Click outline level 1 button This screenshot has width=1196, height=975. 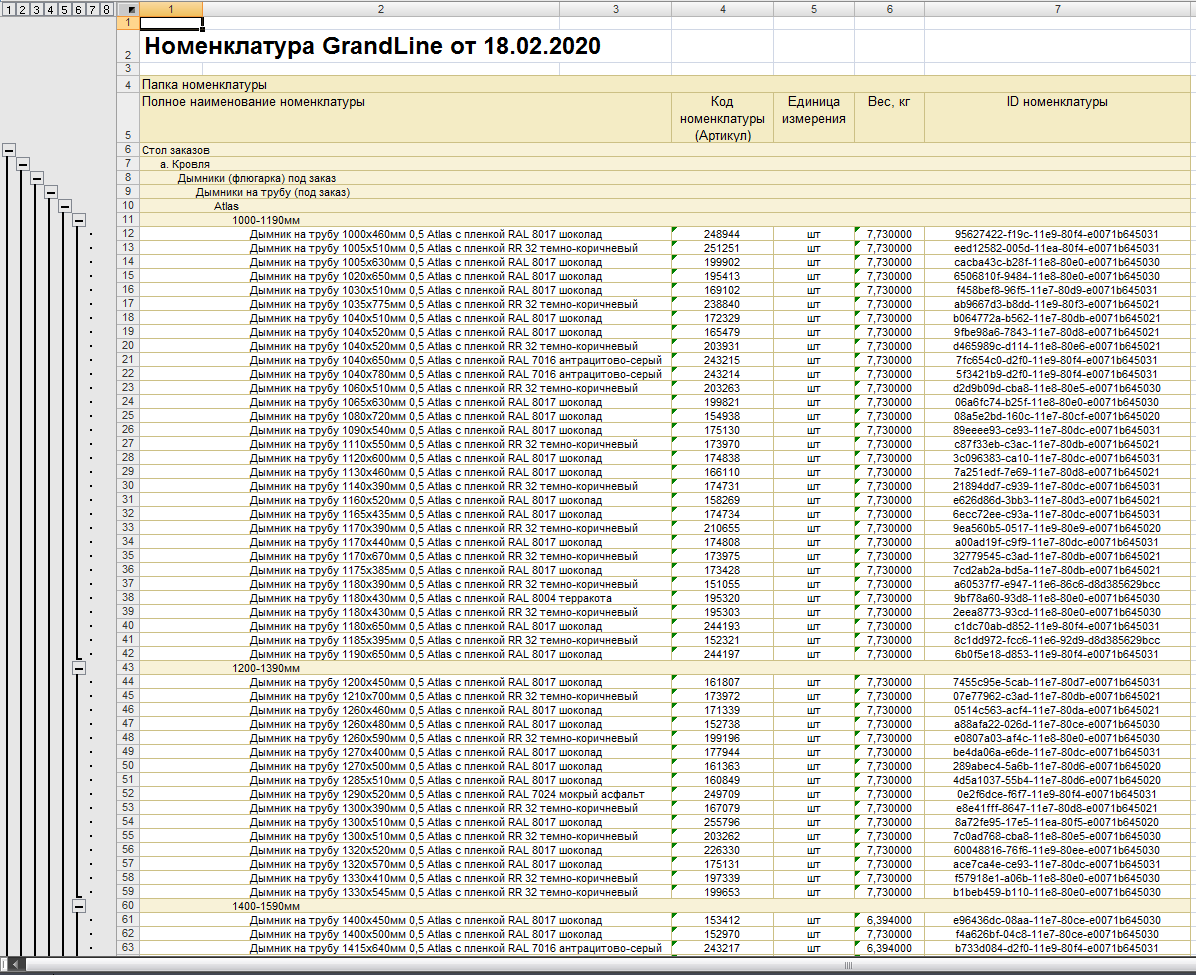pos(8,9)
